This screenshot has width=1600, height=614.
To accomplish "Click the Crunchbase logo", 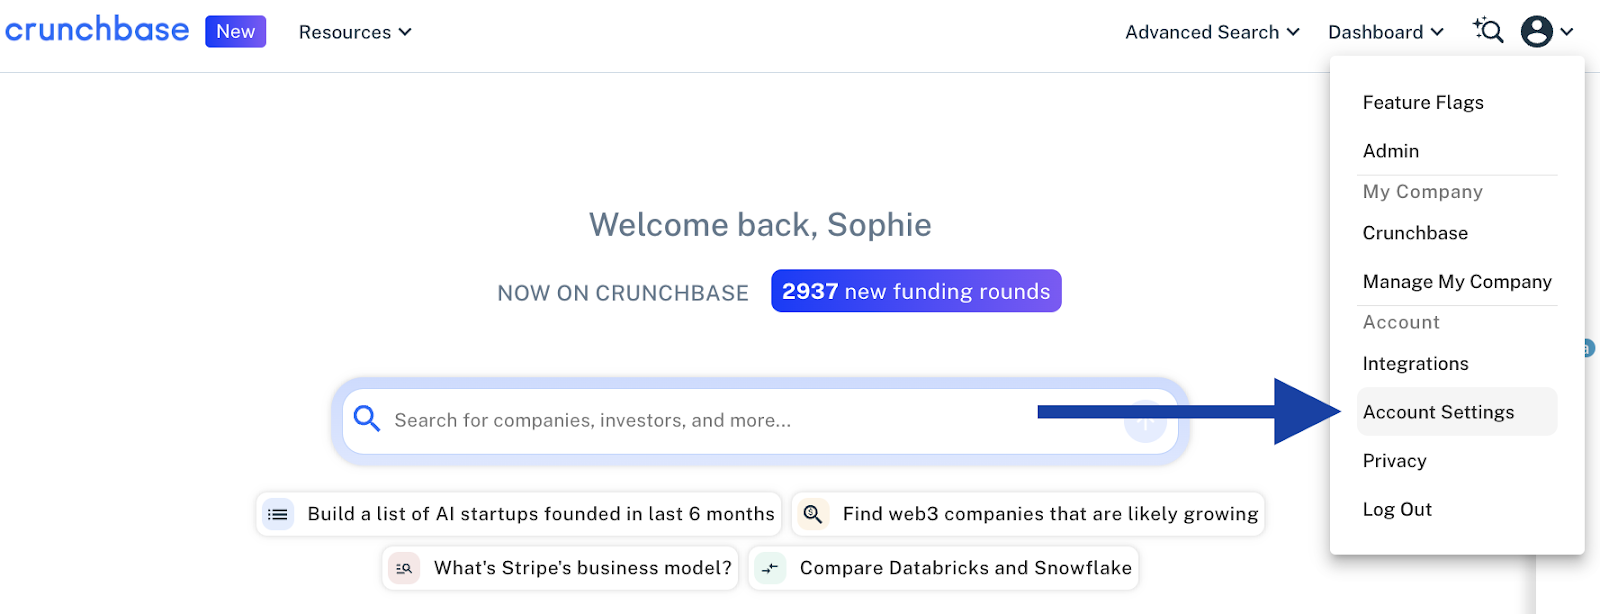I will tap(97, 30).
